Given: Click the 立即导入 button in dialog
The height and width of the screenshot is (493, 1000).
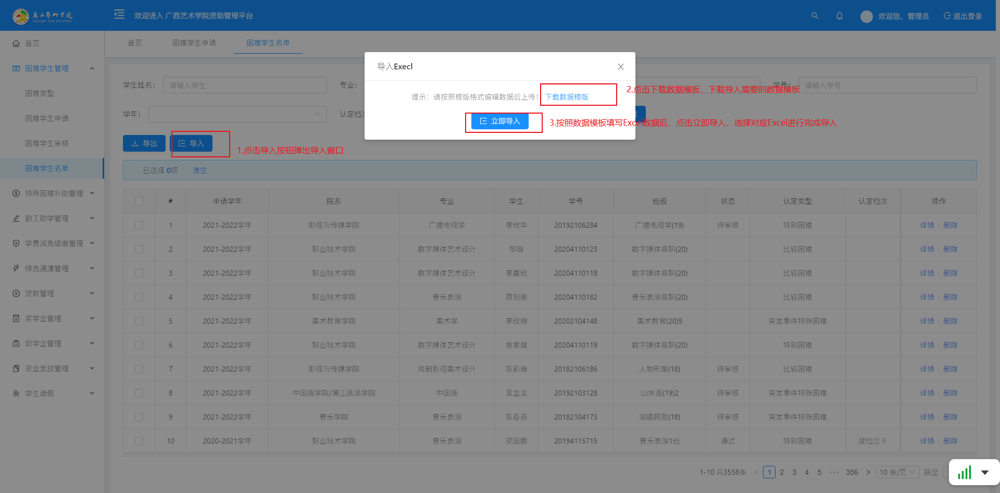Looking at the screenshot, I should [x=500, y=121].
